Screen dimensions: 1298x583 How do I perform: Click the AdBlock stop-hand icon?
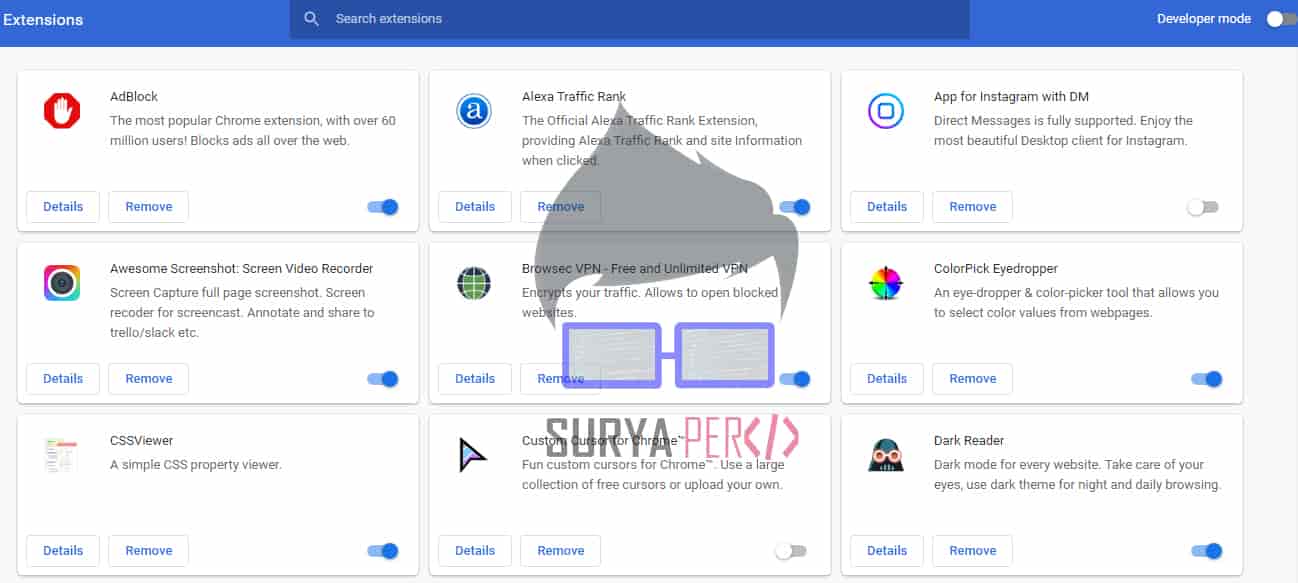pos(62,110)
